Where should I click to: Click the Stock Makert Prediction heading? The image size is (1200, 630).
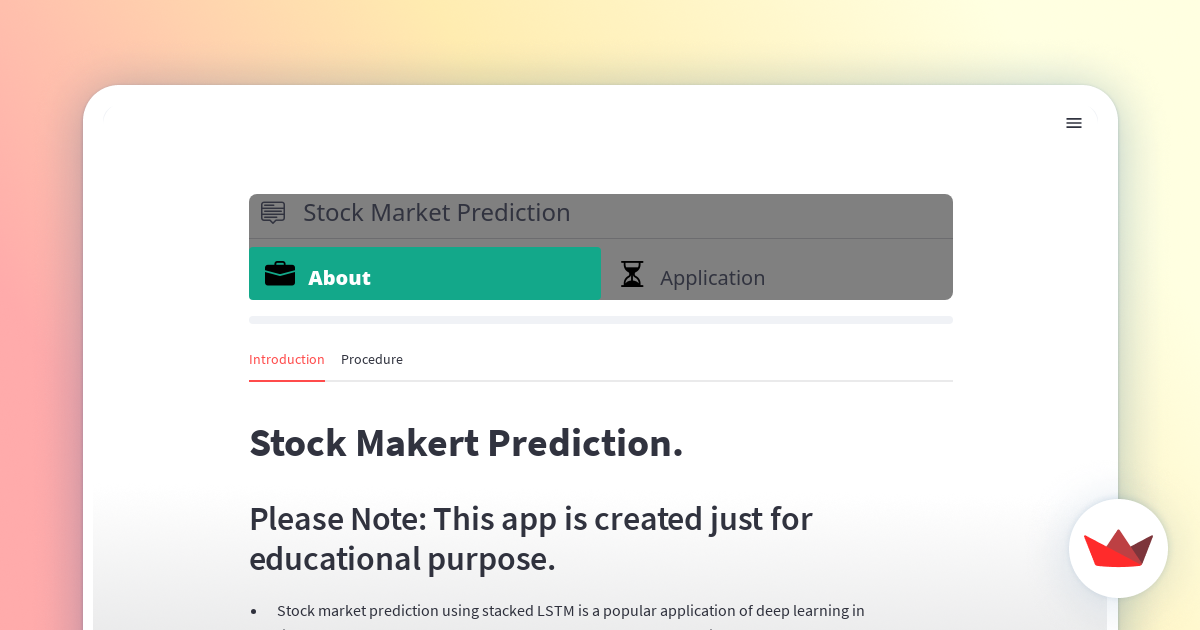click(466, 443)
